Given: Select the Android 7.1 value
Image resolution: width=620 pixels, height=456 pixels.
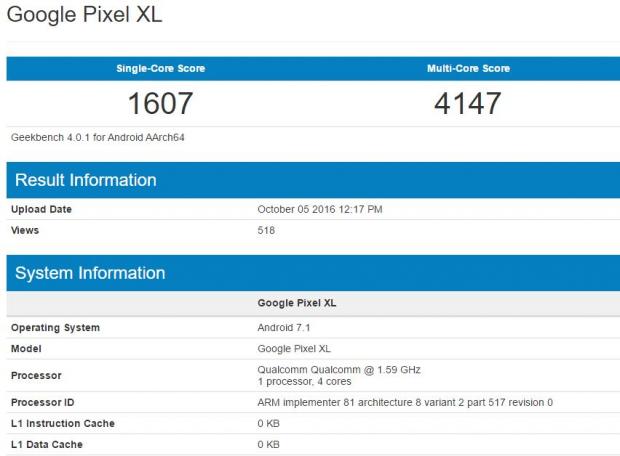Looking at the screenshot, I should click(286, 328).
